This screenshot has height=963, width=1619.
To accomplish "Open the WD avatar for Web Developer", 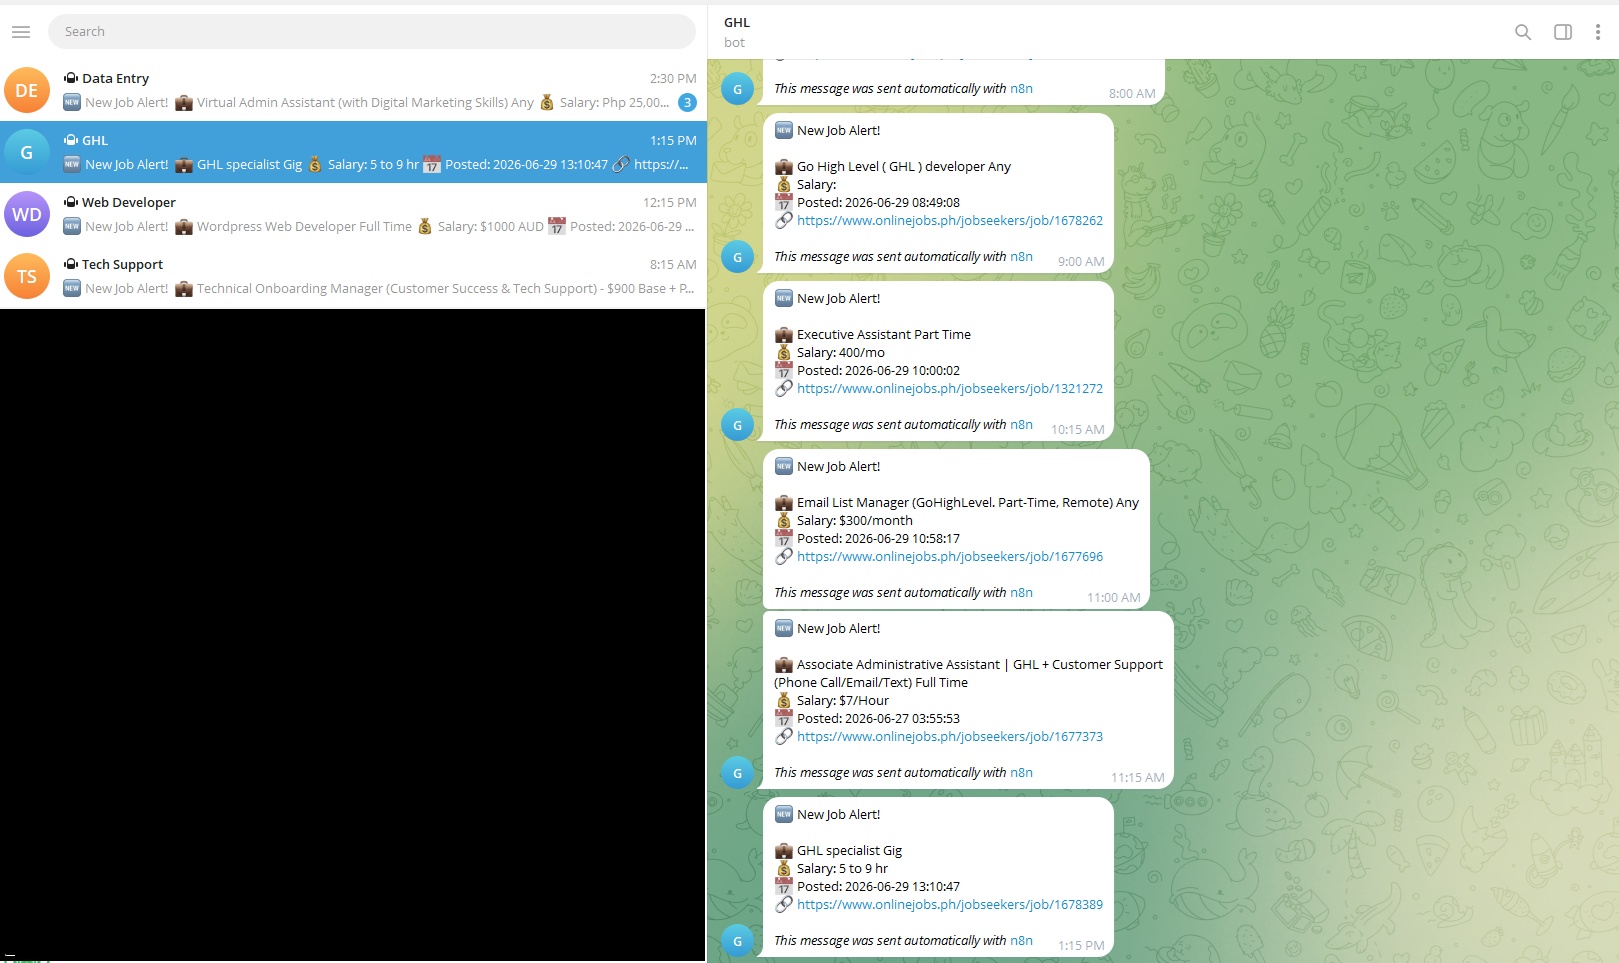I will click(27, 214).
